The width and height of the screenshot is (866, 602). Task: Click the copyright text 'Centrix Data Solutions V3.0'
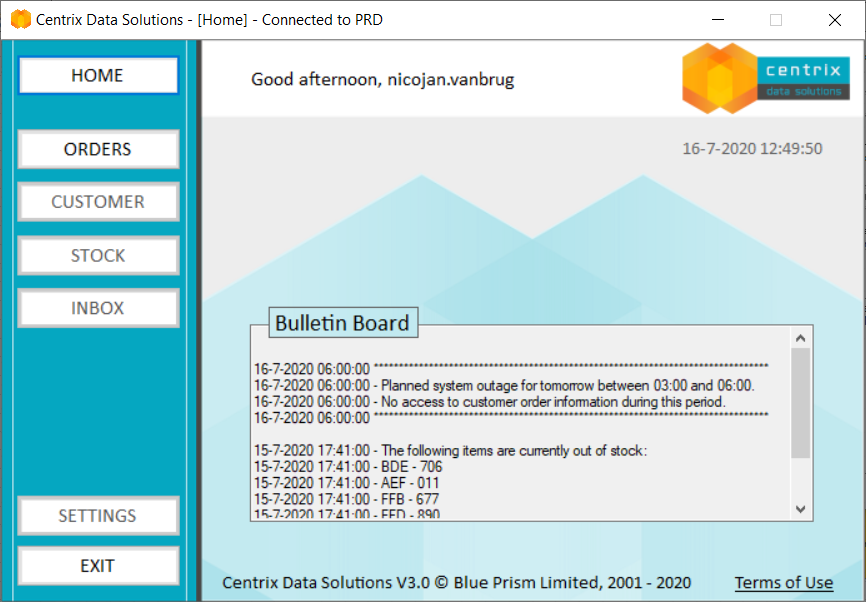pyautogui.click(x=326, y=583)
